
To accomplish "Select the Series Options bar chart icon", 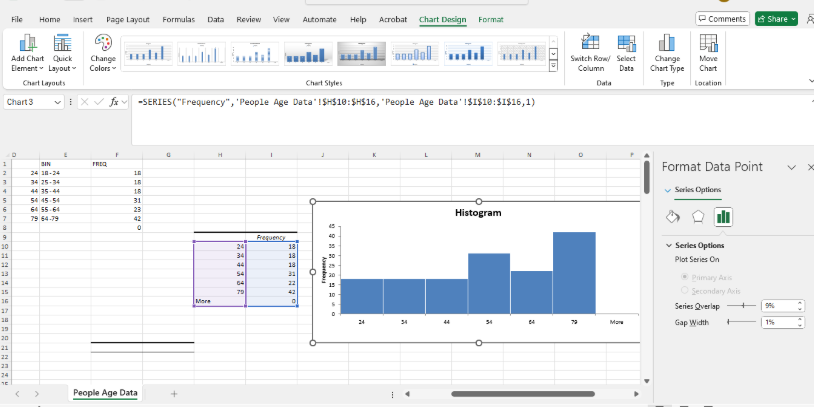I will [x=722, y=216].
